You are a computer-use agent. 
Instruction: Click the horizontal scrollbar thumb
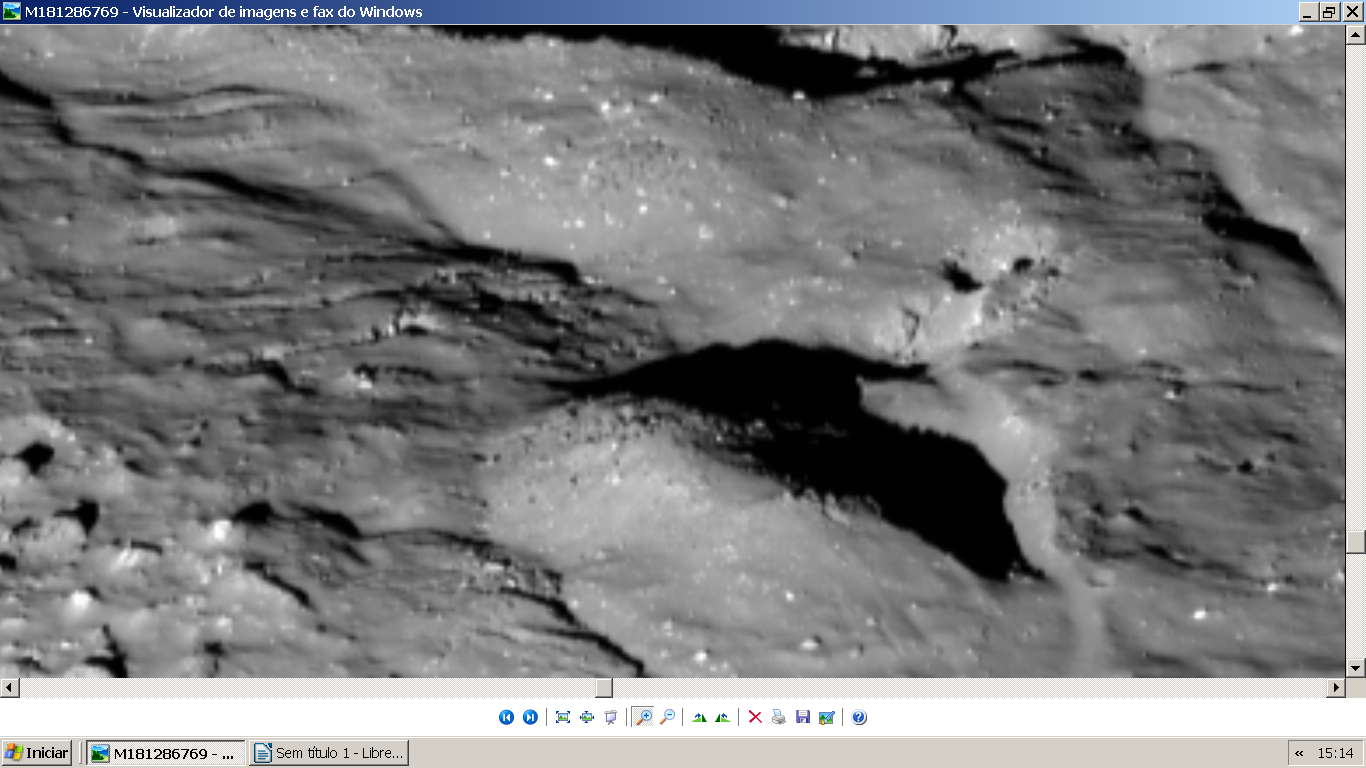603,688
